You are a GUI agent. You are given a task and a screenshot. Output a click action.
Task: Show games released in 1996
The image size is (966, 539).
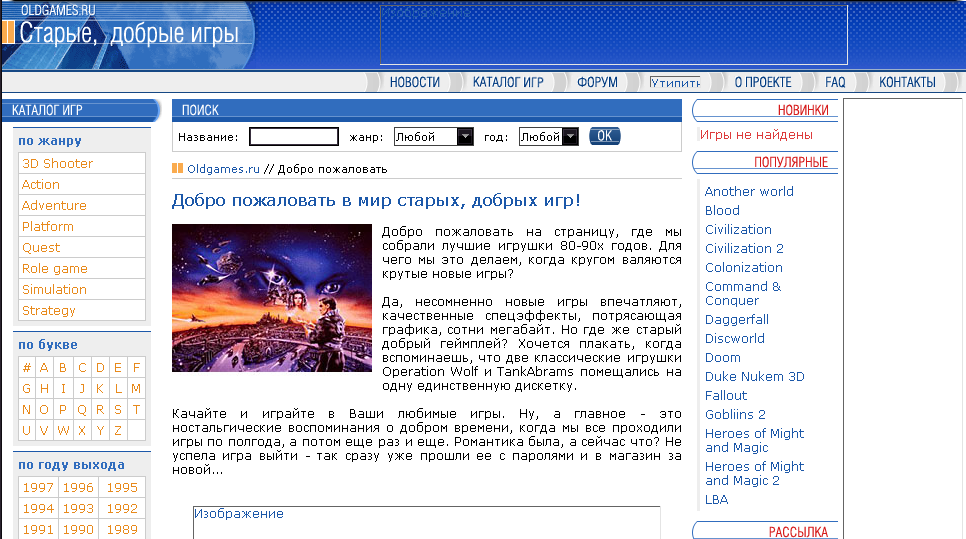pyautogui.click(x=78, y=487)
